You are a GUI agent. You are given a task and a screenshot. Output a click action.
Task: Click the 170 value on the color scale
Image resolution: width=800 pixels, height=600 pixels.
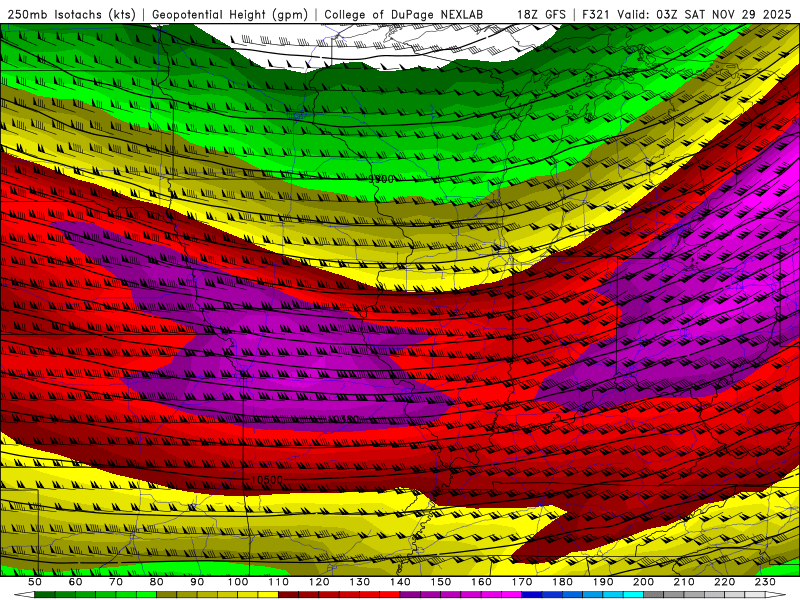pos(522,582)
